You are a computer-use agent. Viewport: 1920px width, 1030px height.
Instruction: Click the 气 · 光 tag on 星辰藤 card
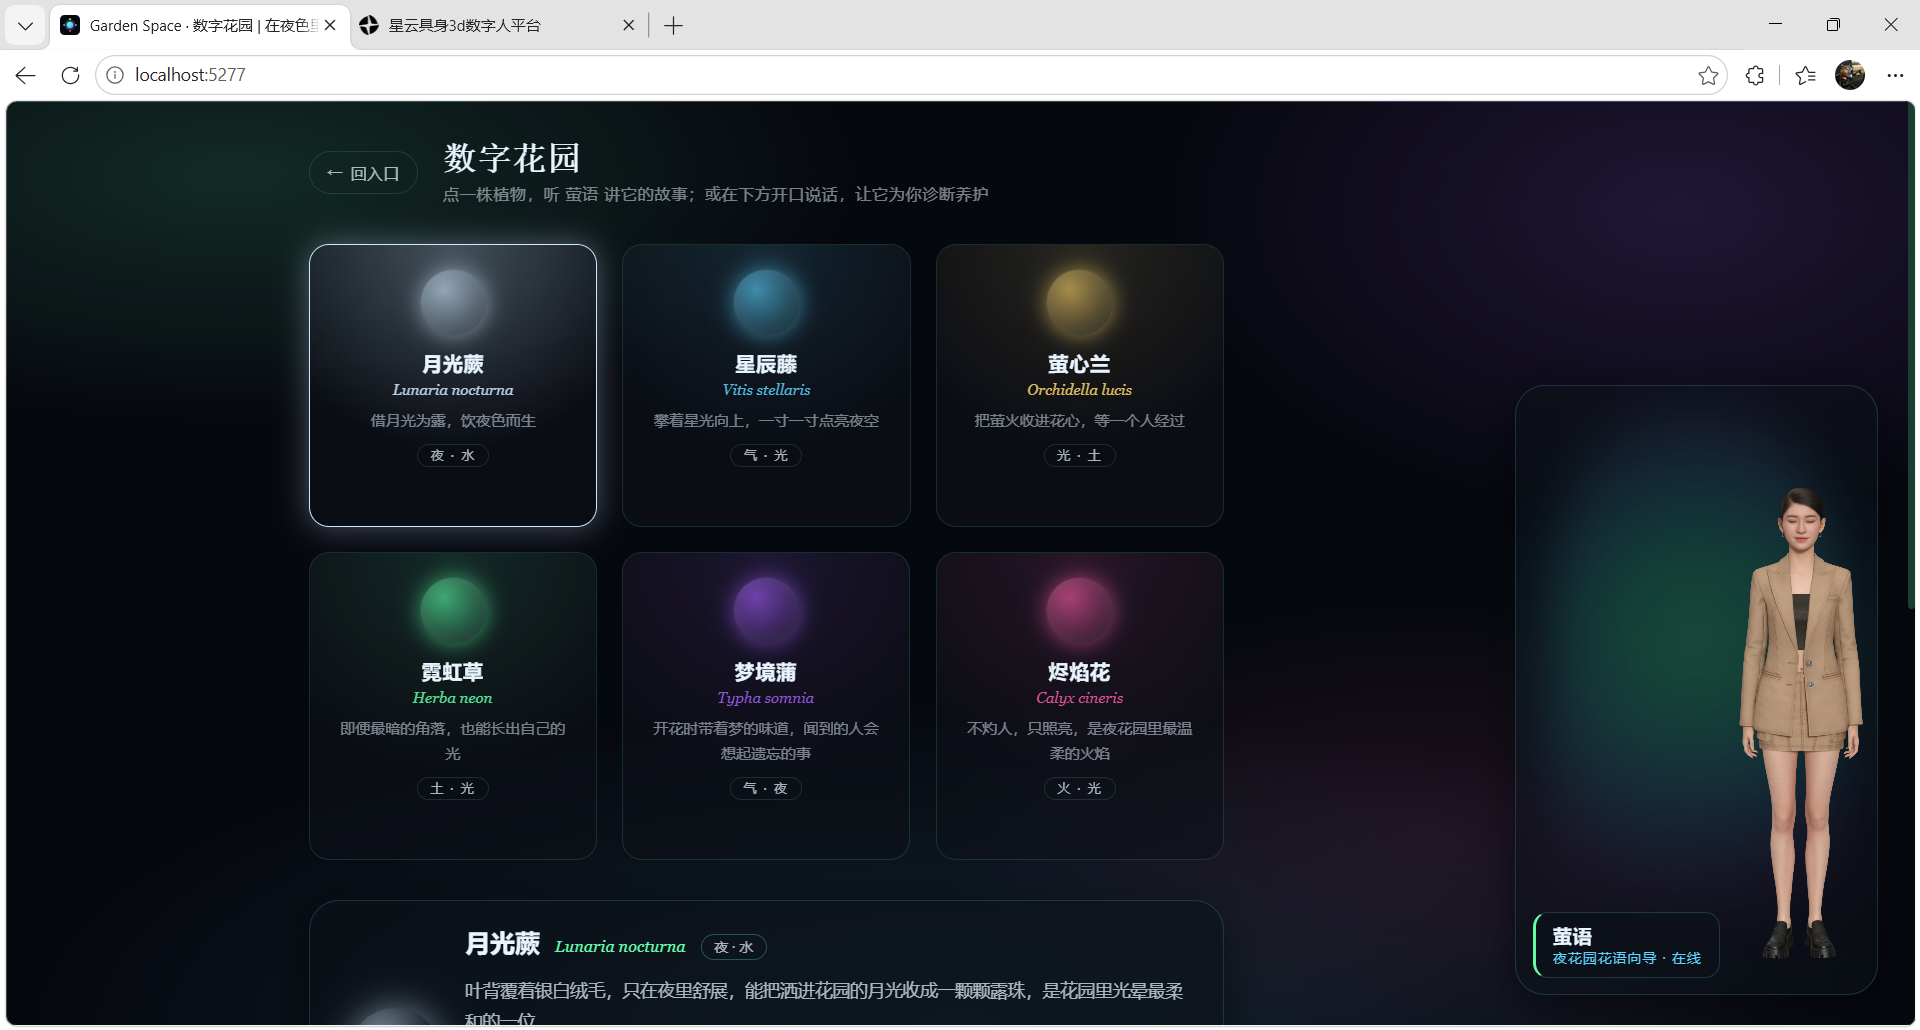coord(766,455)
